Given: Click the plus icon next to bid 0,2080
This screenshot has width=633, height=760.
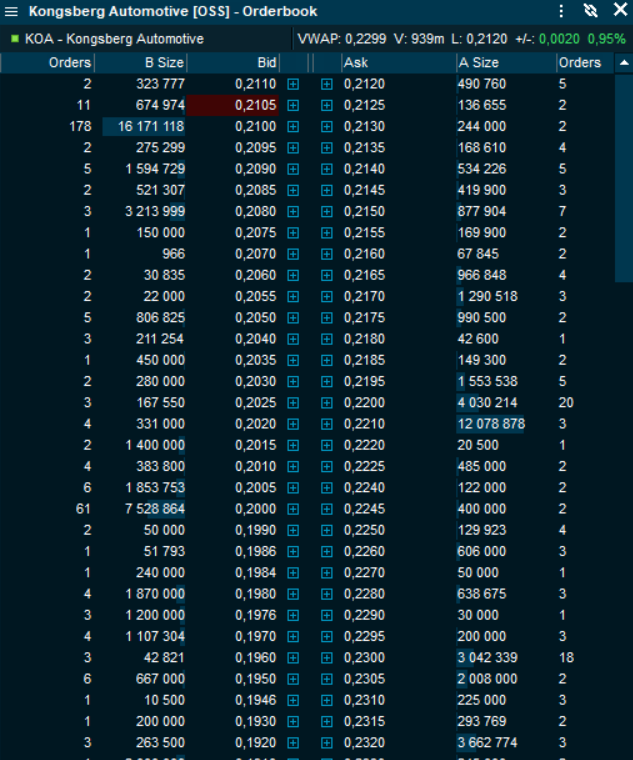Looking at the screenshot, I should coord(293,212).
